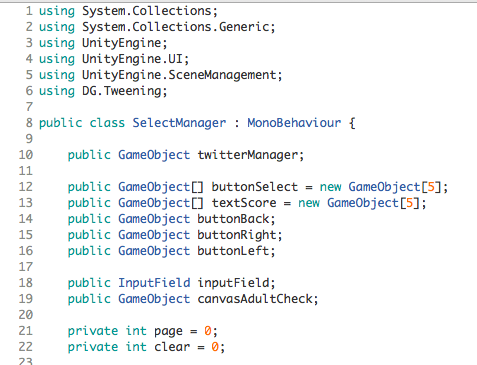This screenshot has width=477, height=365.
Task: Click the orange 0 on line 21
Action: tap(208, 331)
